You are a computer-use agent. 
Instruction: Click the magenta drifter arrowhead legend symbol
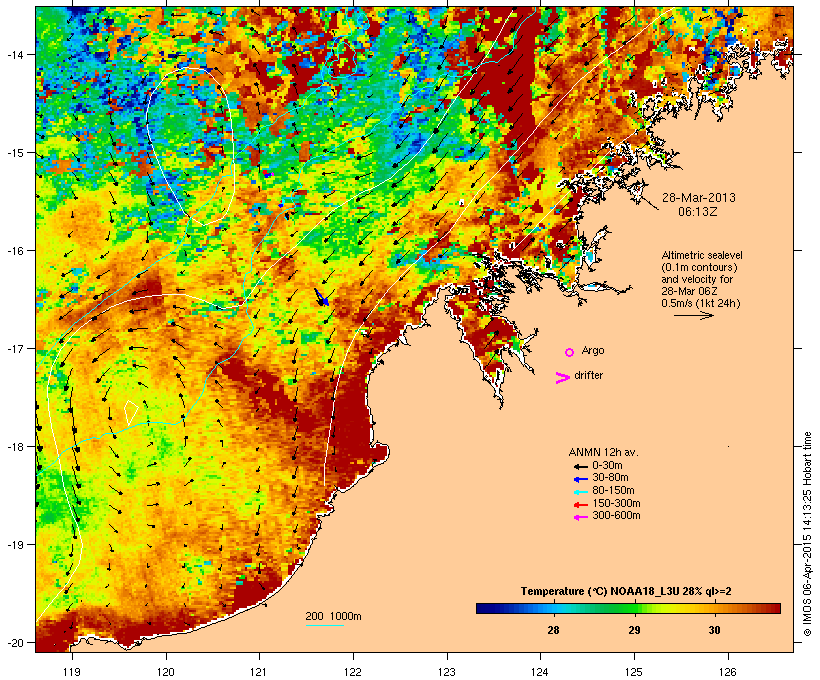pyautogui.click(x=563, y=378)
